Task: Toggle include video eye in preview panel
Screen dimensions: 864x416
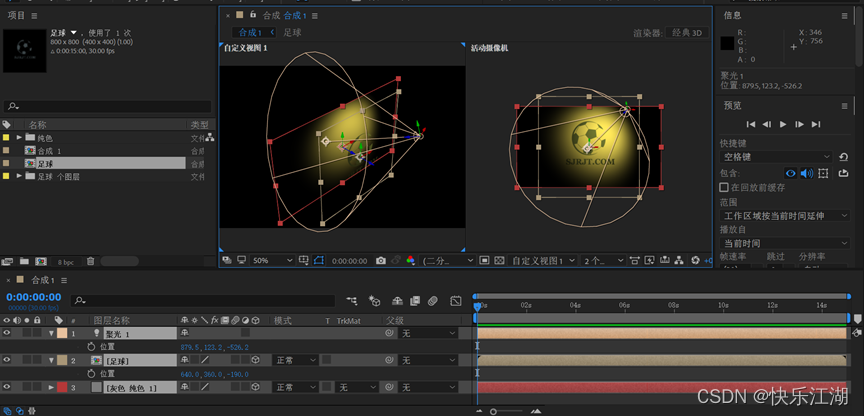Action: pyautogui.click(x=791, y=174)
